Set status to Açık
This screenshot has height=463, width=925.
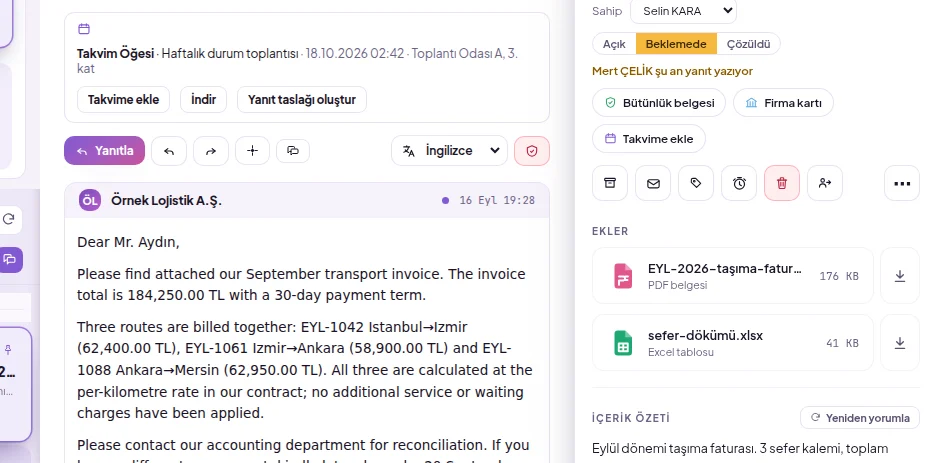pyautogui.click(x=614, y=44)
